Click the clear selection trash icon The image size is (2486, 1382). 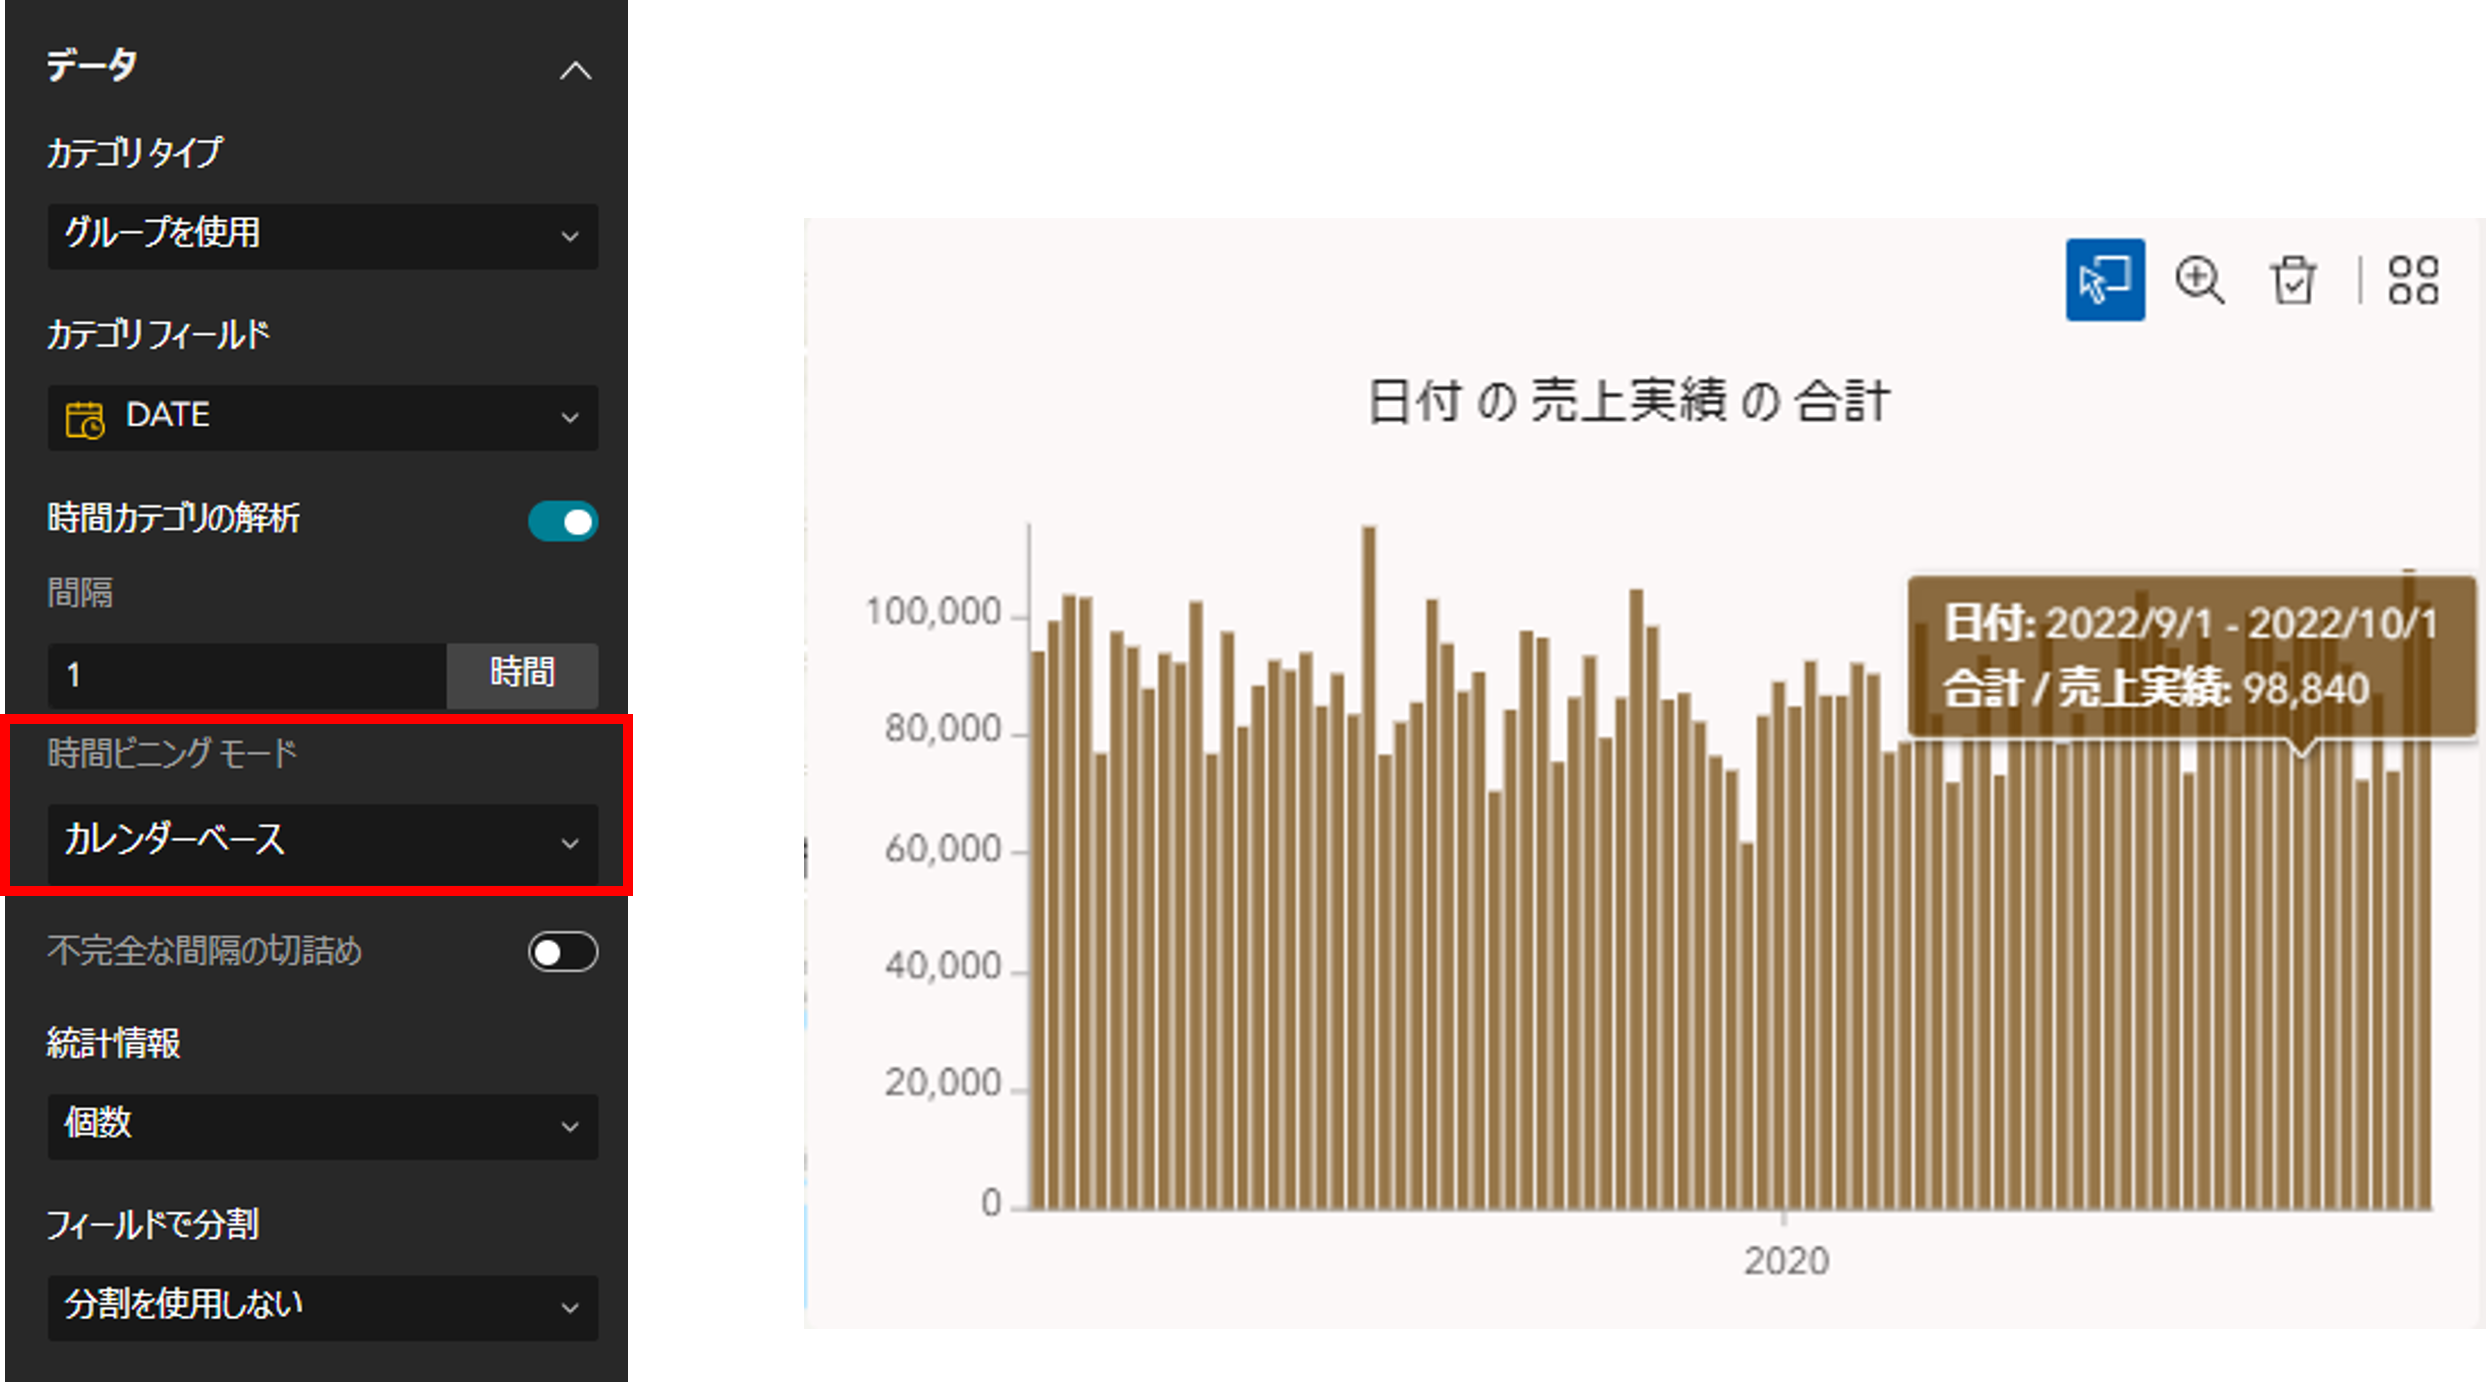(x=2292, y=280)
